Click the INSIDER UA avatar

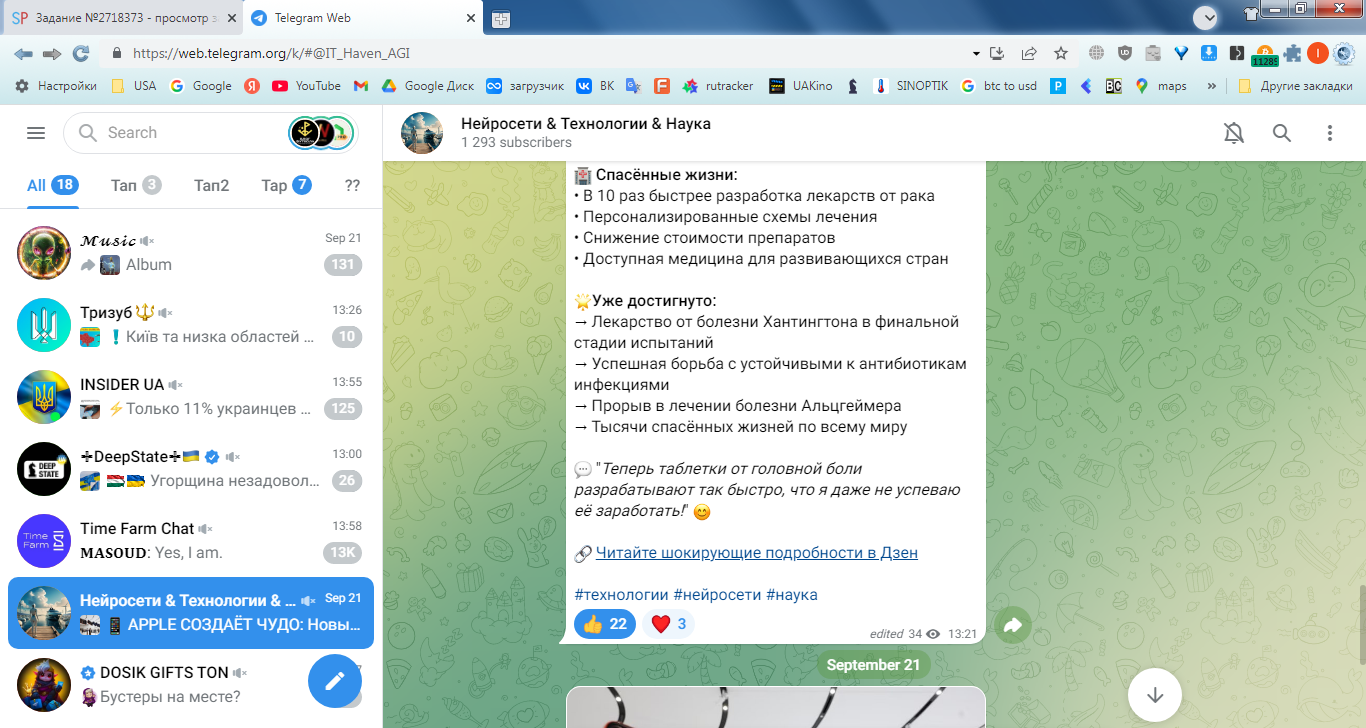point(44,397)
